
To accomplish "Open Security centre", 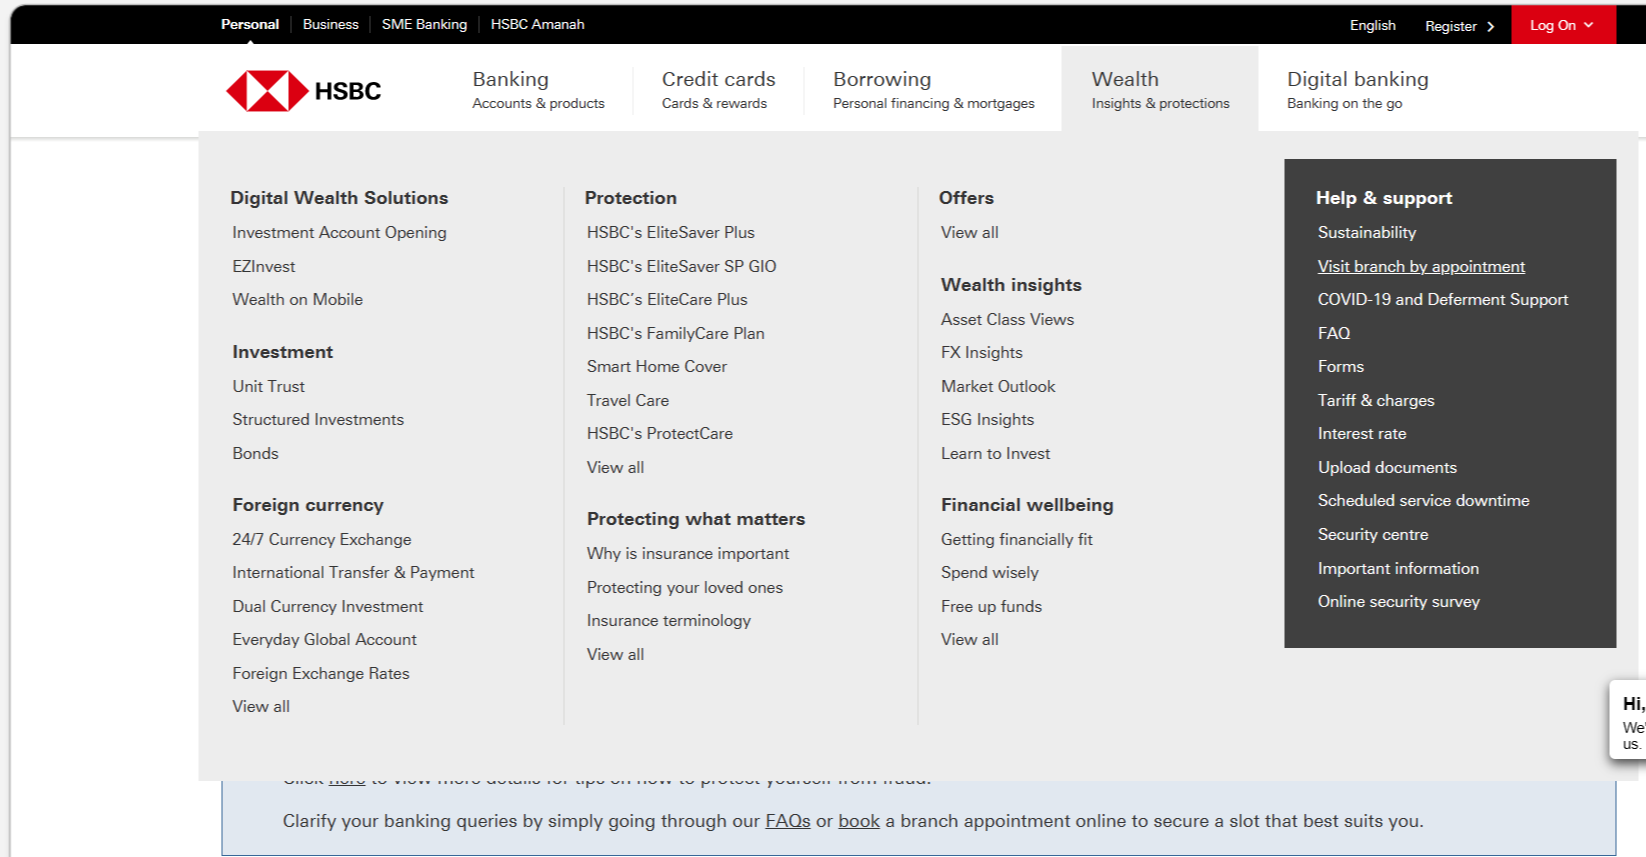I will pos(1372,534).
